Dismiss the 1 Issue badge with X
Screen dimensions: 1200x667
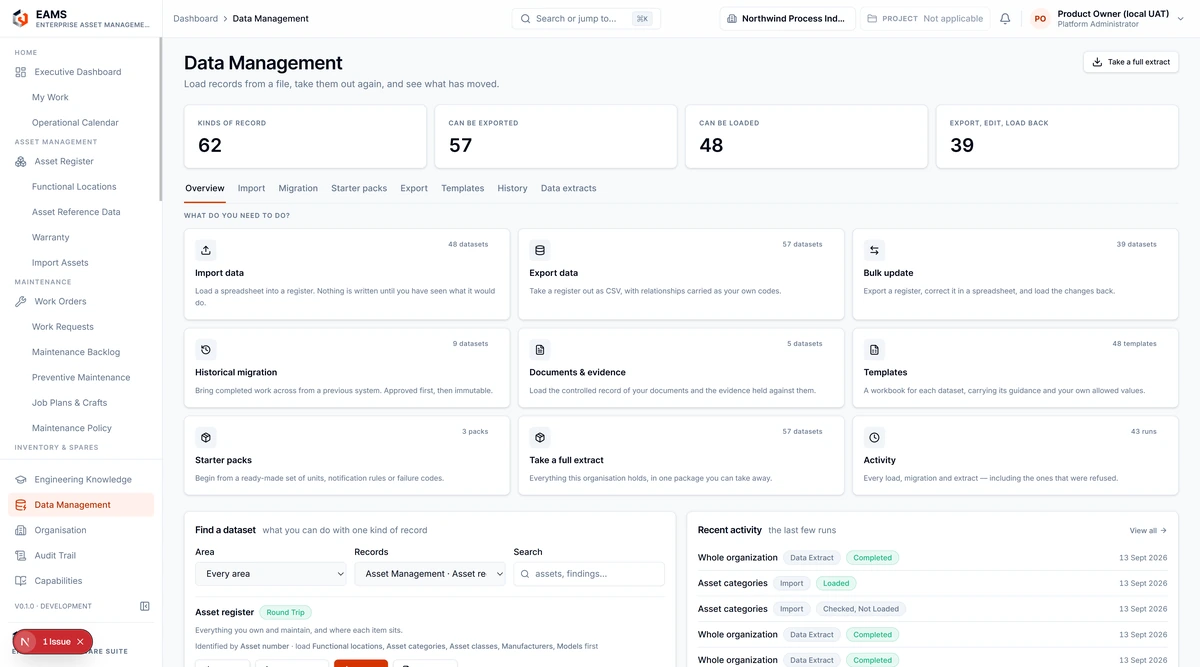80,642
